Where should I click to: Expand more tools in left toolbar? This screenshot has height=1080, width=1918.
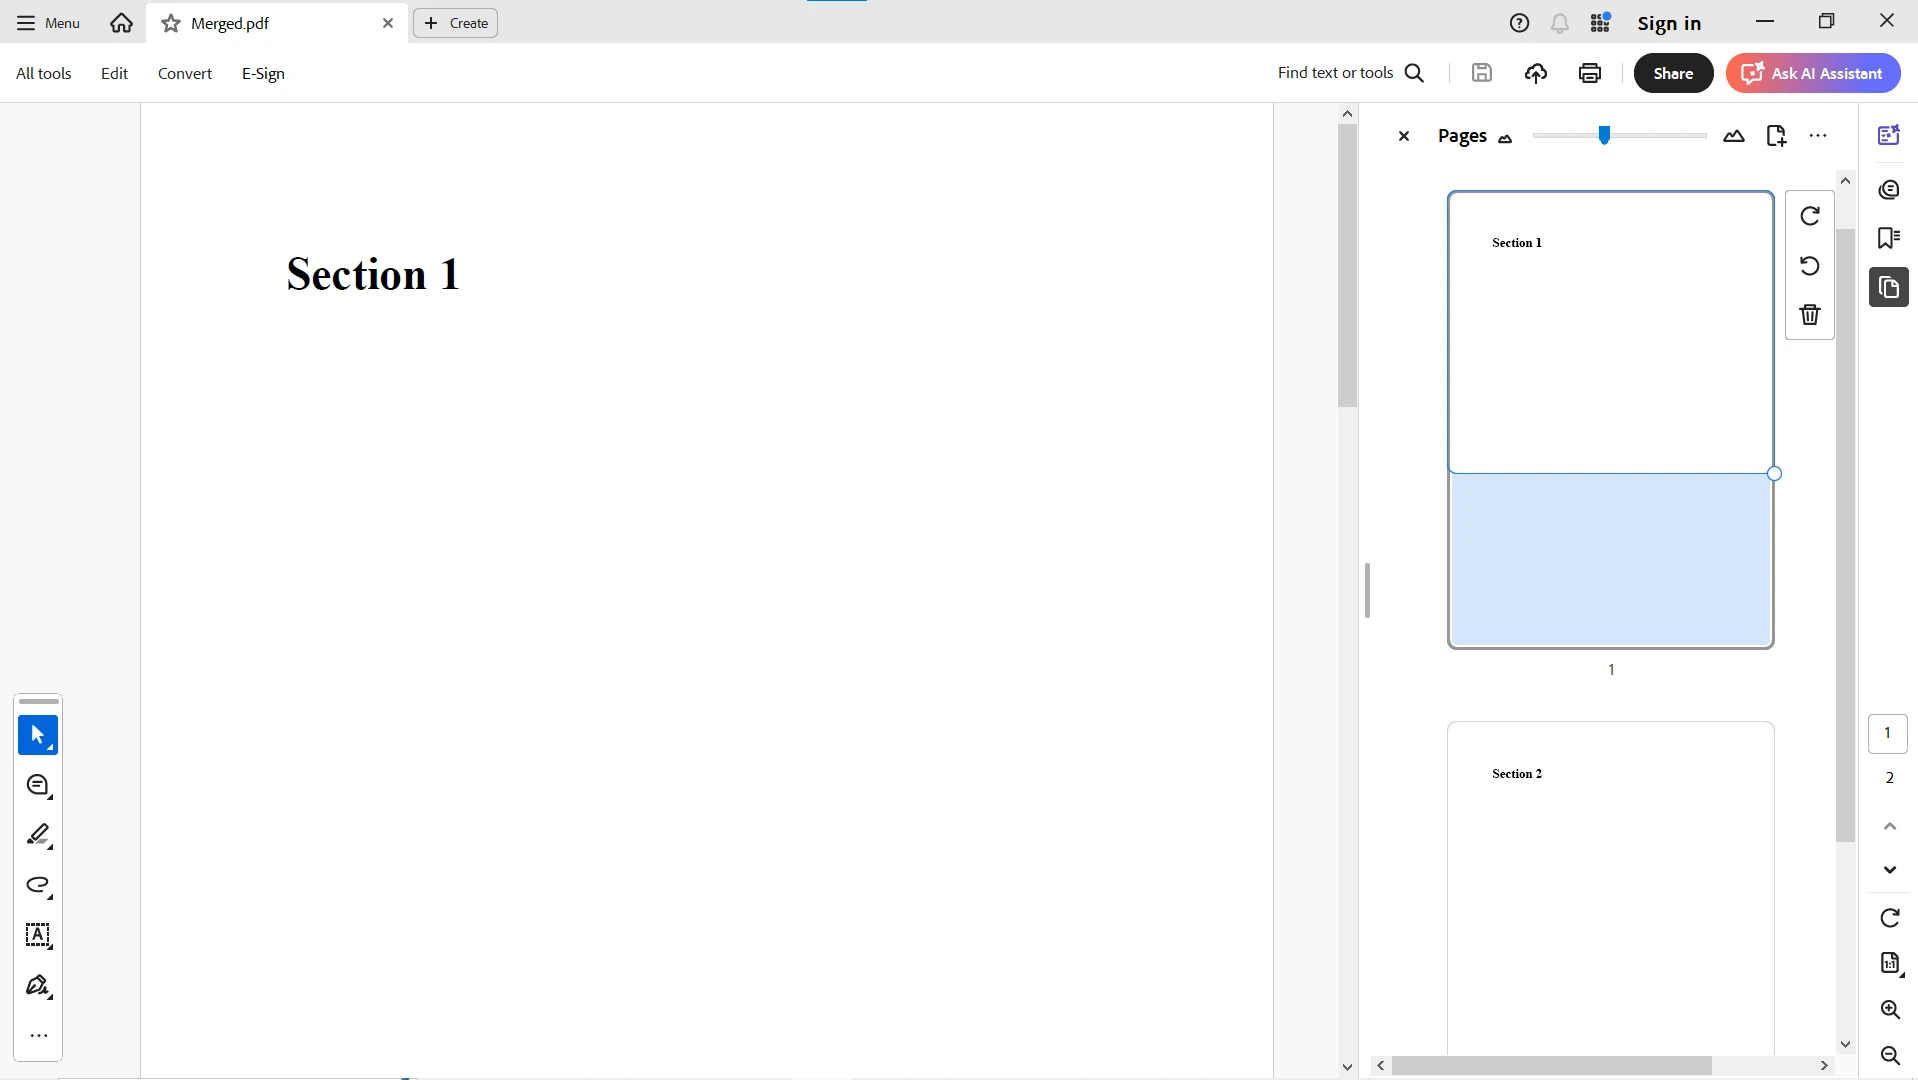[x=38, y=1036]
